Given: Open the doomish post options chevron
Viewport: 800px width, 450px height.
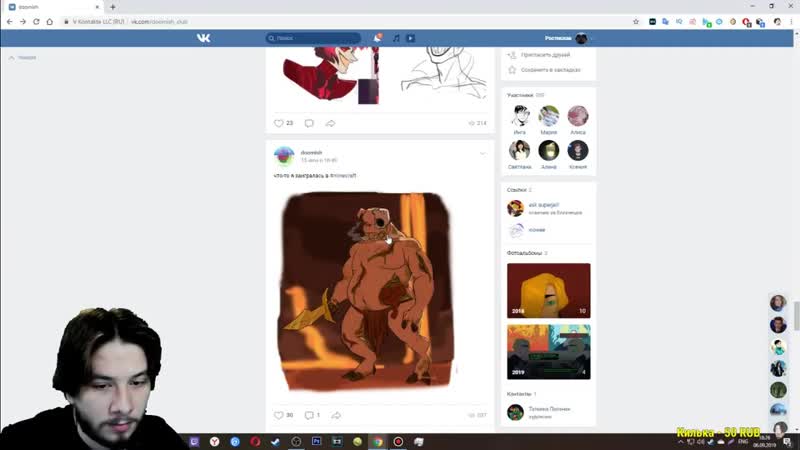Looking at the screenshot, I should (483, 154).
